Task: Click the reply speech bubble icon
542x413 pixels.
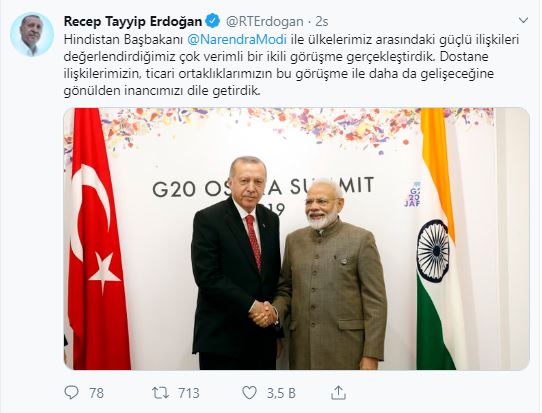Action: [x=71, y=393]
